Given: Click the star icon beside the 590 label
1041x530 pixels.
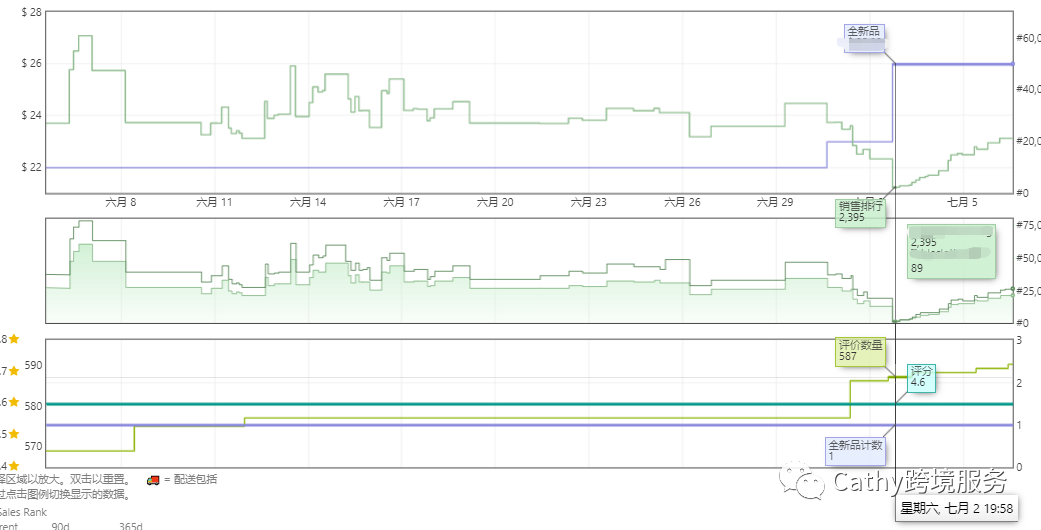Looking at the screenshot, I should 13,371.
